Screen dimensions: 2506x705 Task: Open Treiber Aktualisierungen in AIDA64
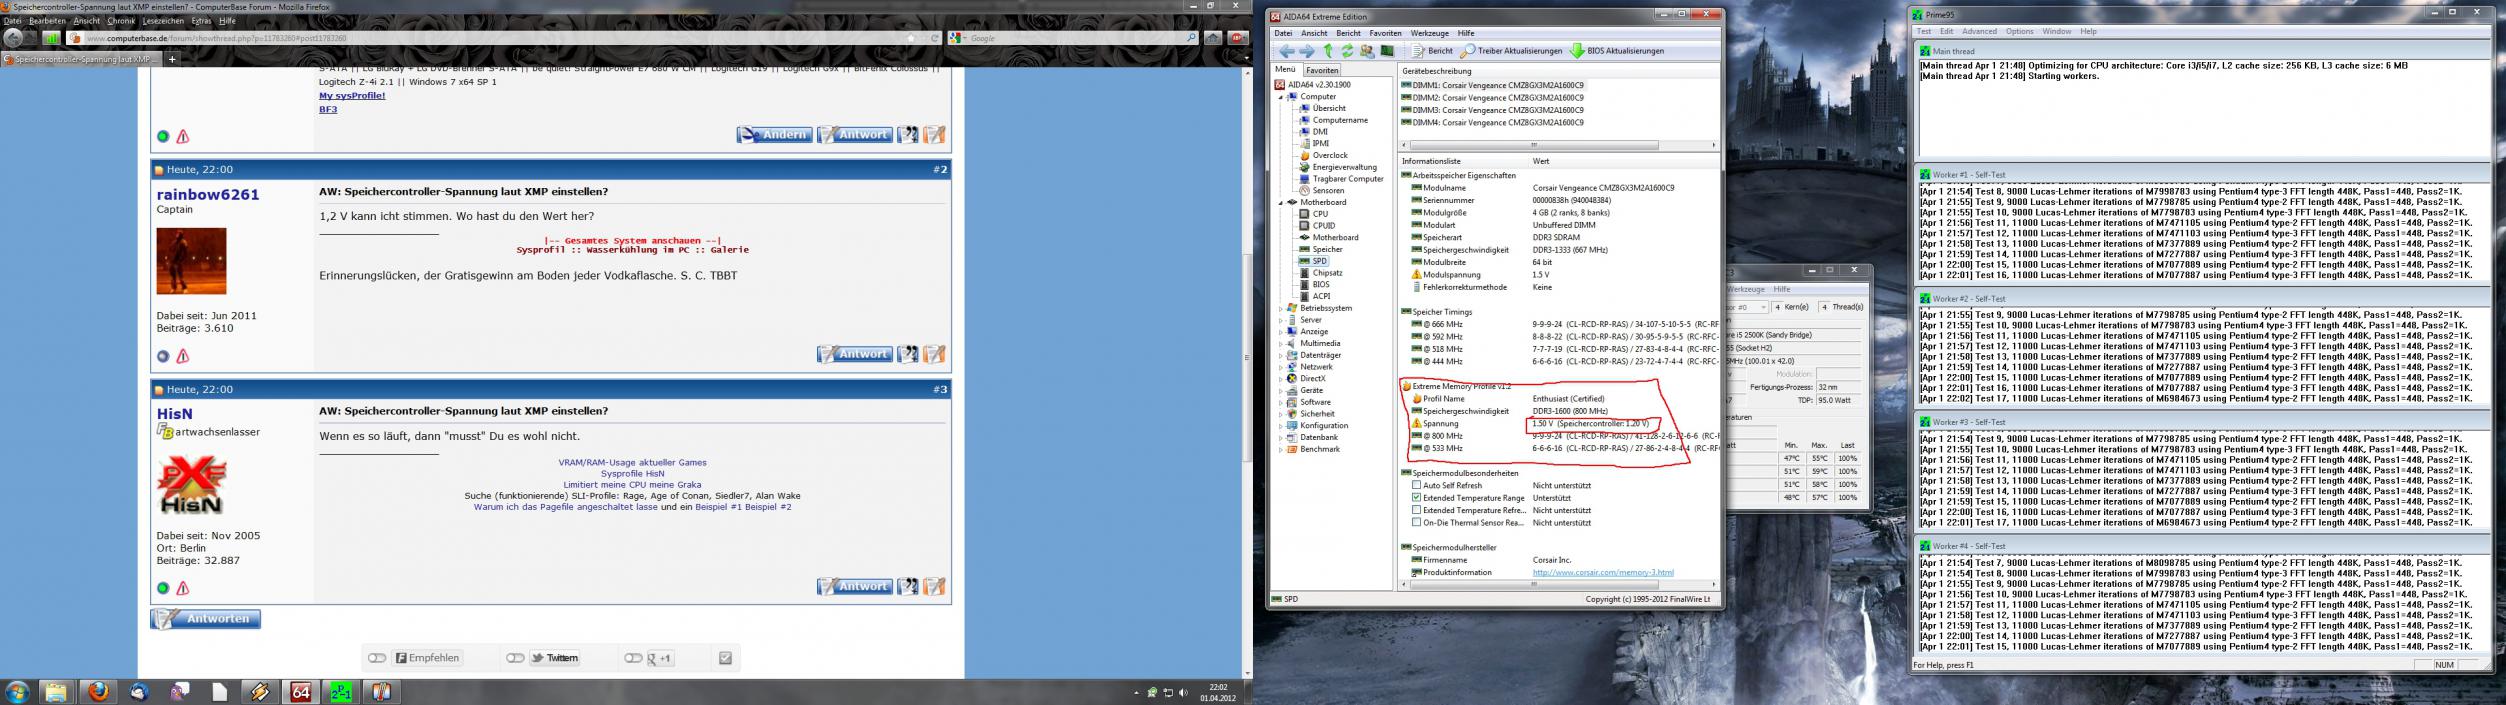pos(1511,51)
